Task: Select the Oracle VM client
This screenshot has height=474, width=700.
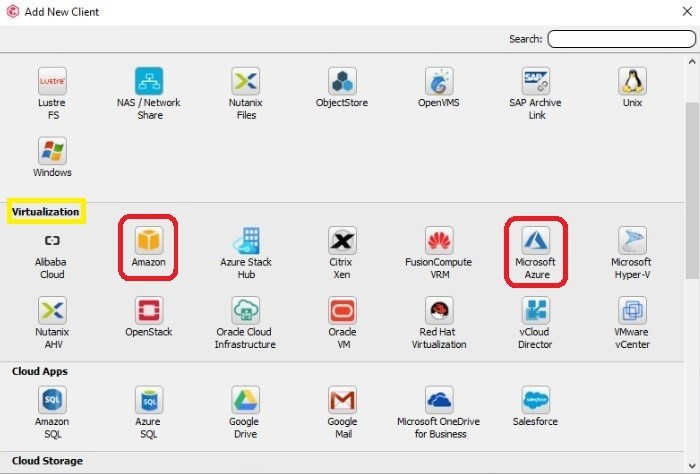Action: [342, 310]
